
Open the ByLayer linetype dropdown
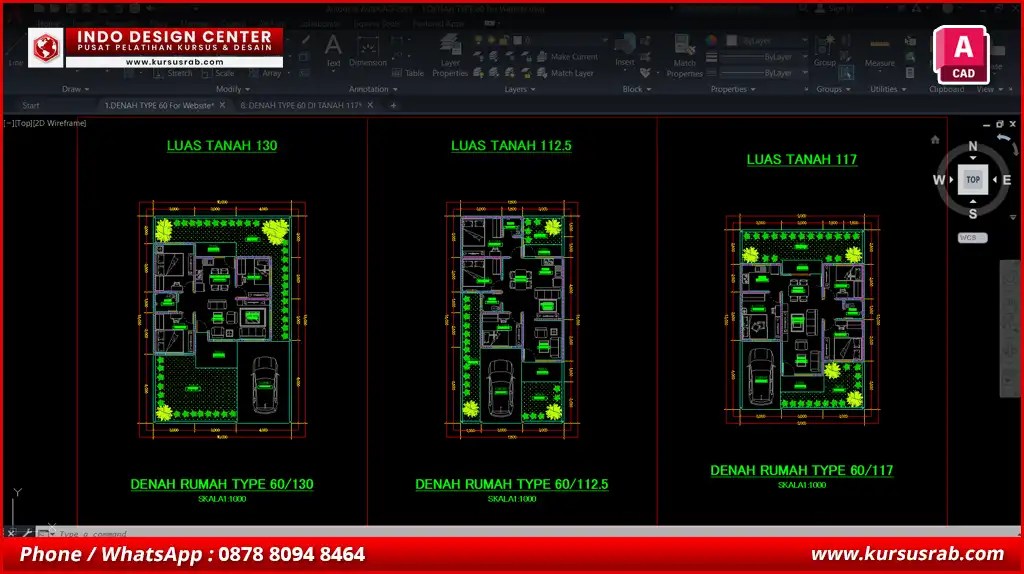(x=763, y=73)
